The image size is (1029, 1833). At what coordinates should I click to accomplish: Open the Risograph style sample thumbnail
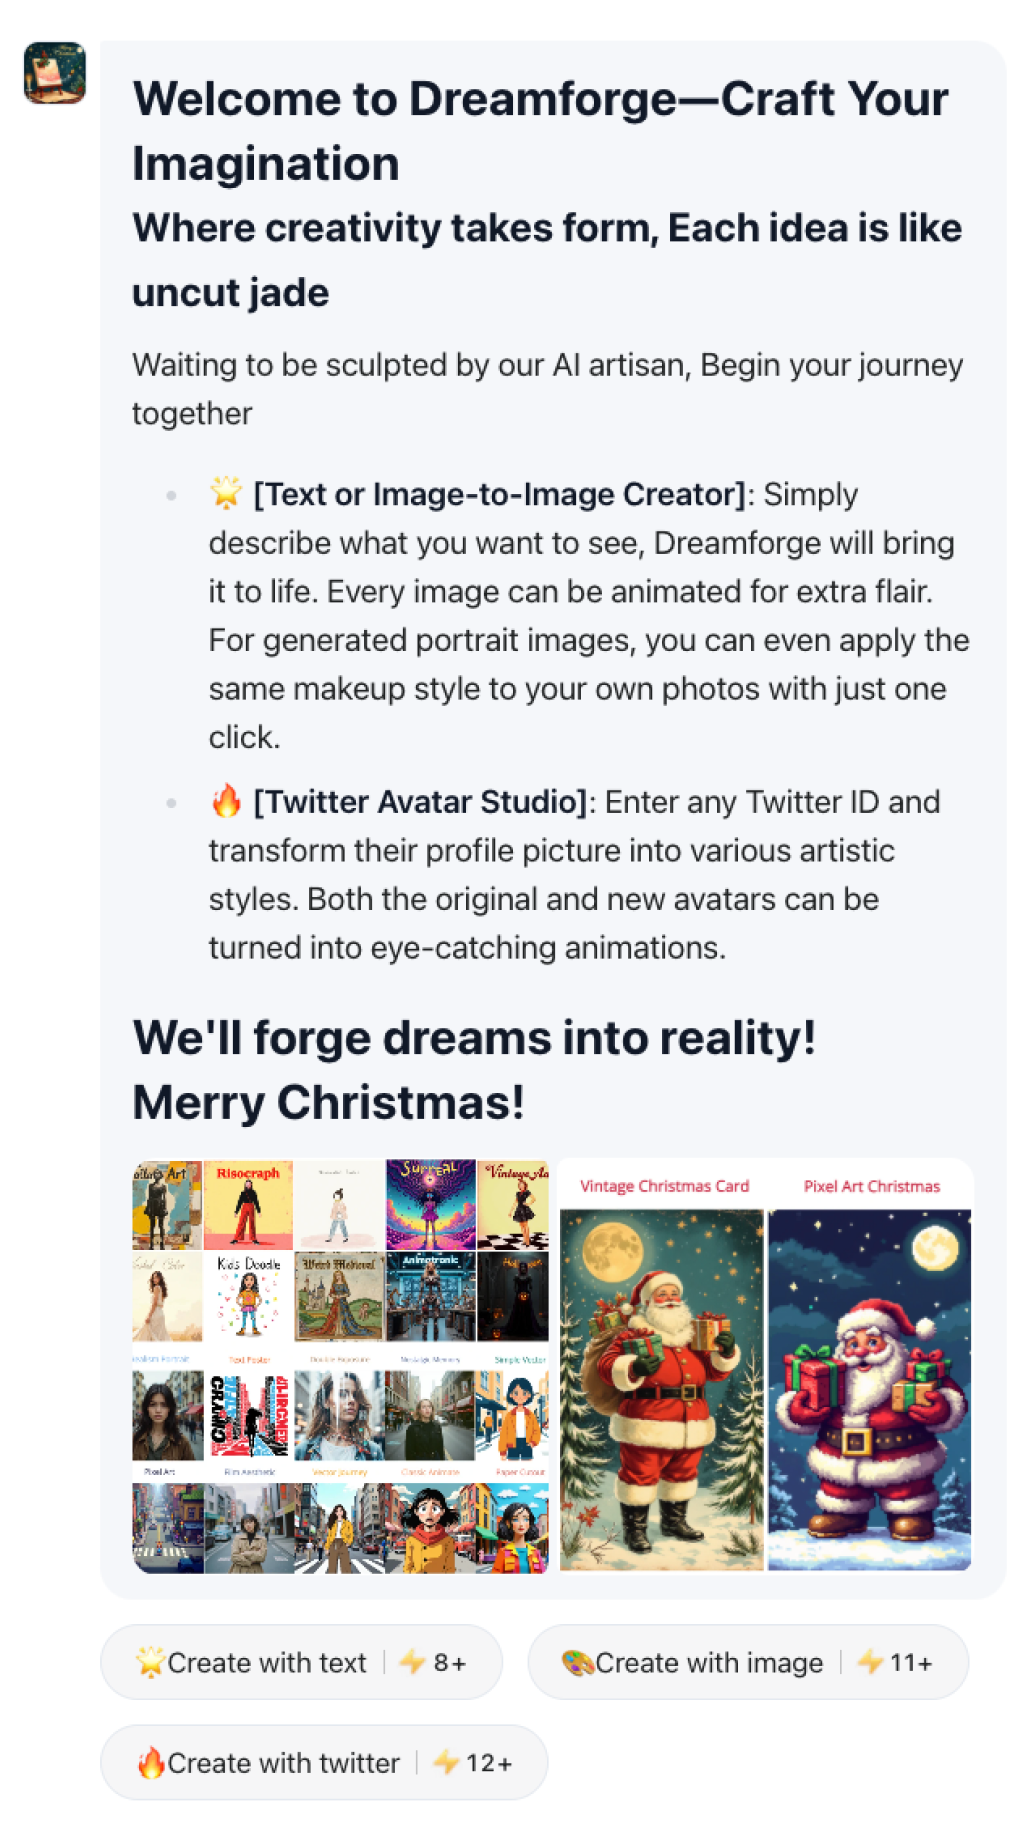248,1205
